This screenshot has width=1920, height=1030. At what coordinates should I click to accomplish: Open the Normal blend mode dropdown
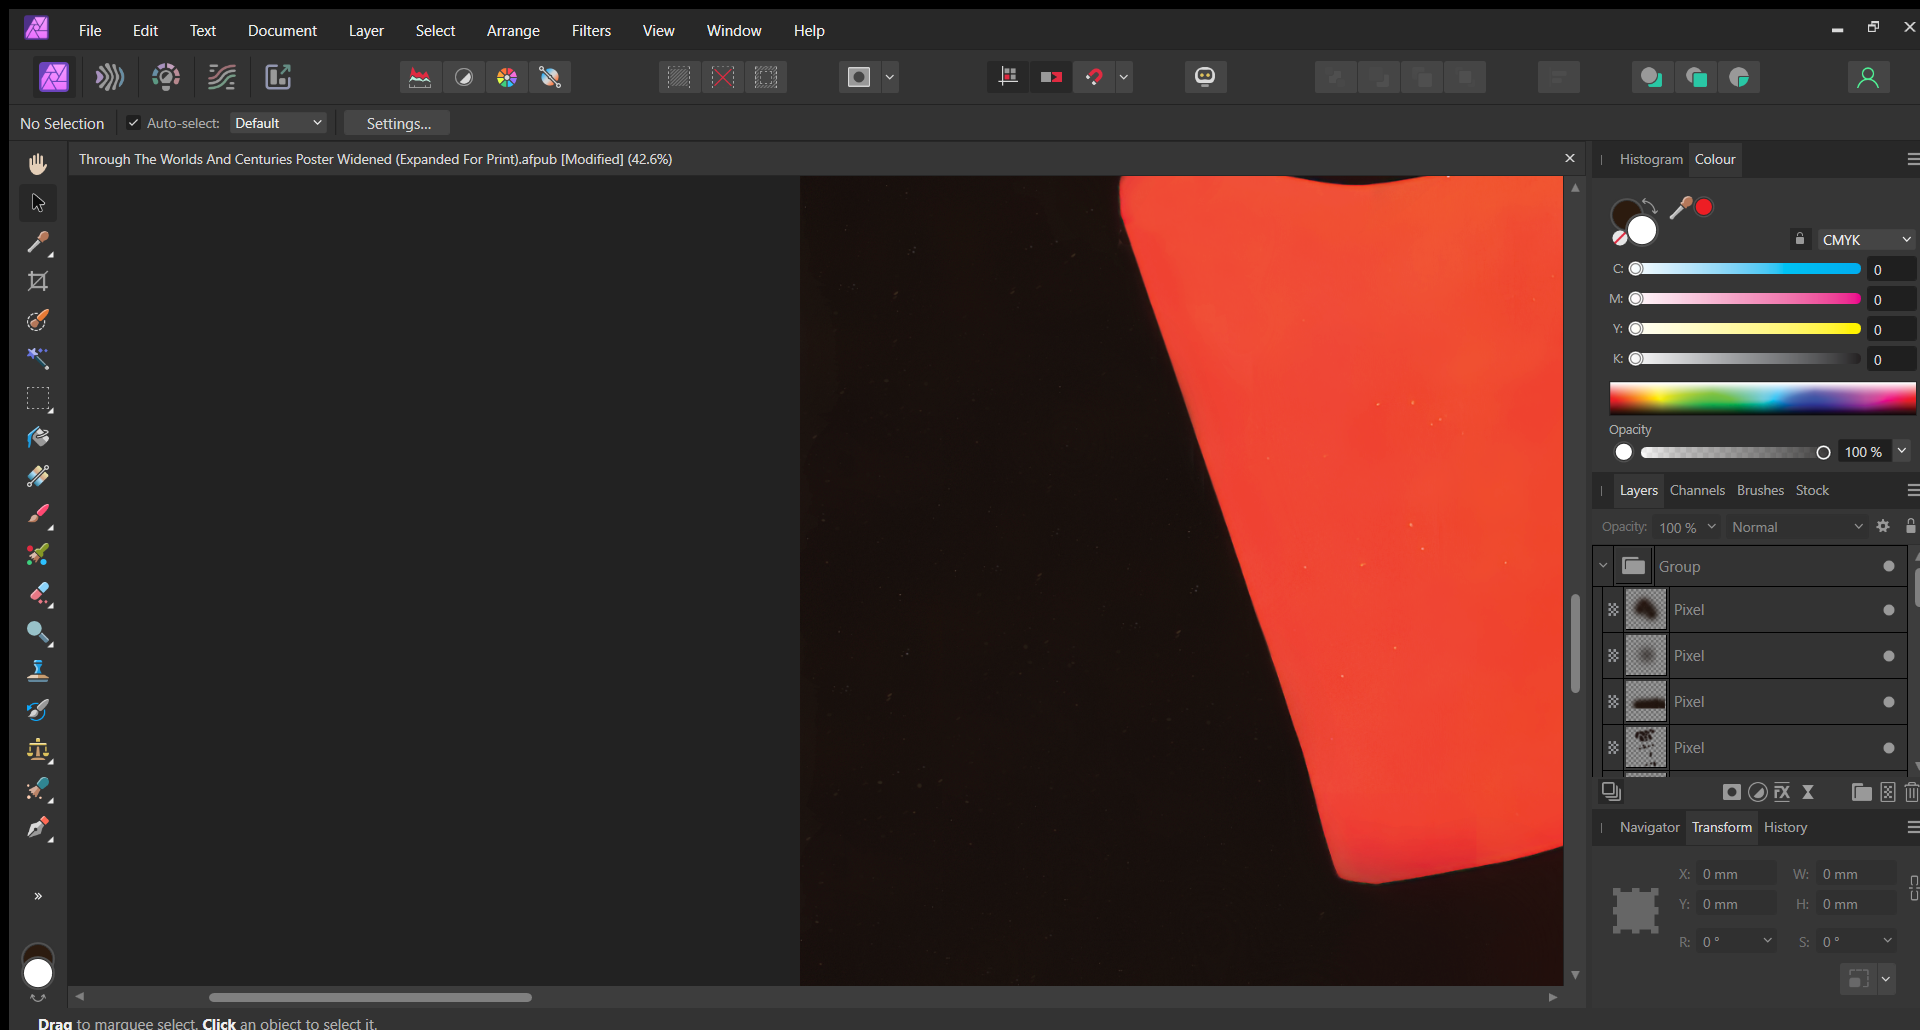point(1795,527)
